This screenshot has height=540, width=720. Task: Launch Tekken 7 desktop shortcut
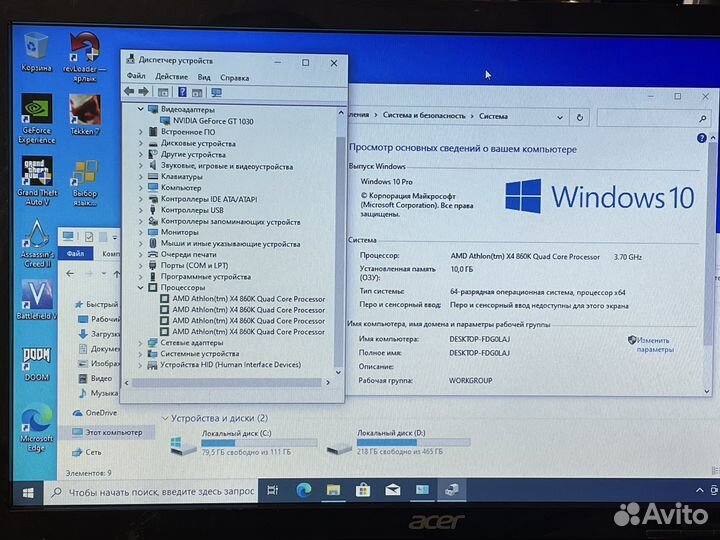point(85,115)
